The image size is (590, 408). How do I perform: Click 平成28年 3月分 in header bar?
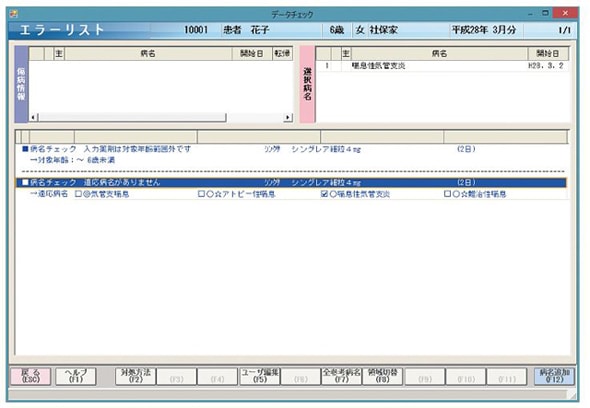click(x=484, y=30)
